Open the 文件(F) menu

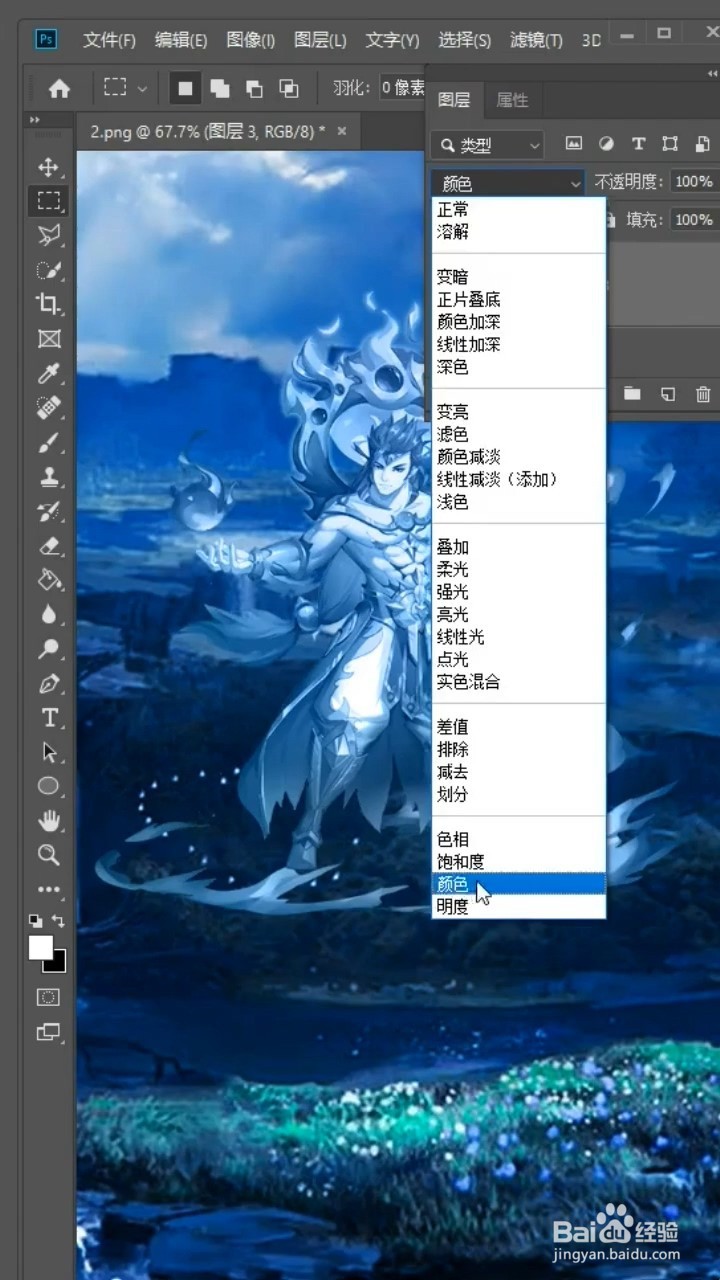(109, 40)
